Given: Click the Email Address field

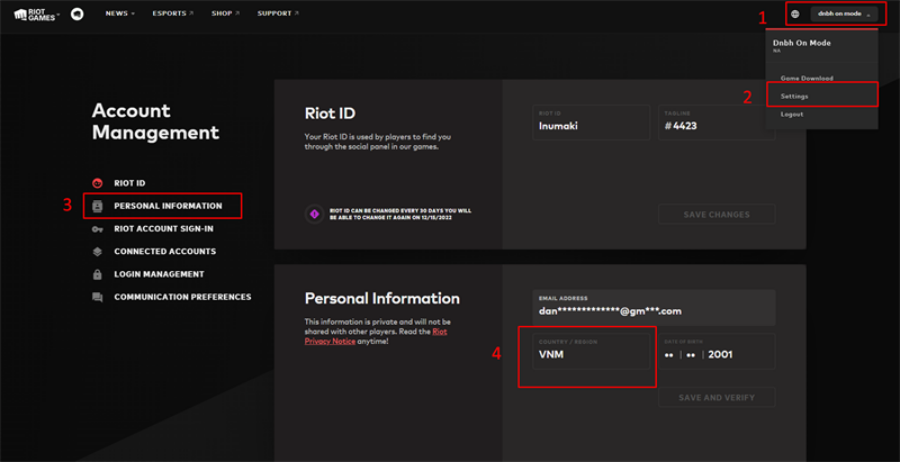Looking at the screenshot, I should point(654,307).
